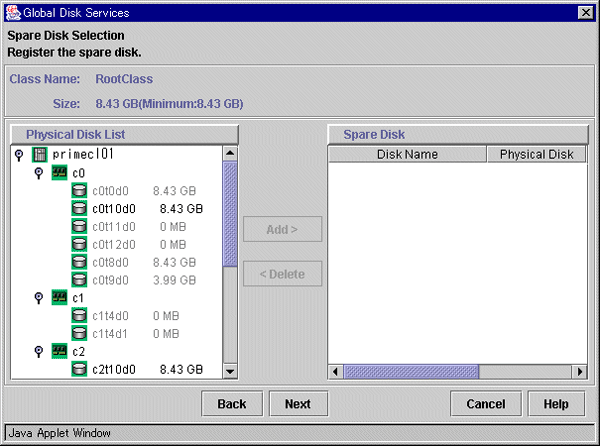Click the Spare Disk table scroll left arrow
The image size is (600, 446).
pyautogui.click(x=336, y=371)
